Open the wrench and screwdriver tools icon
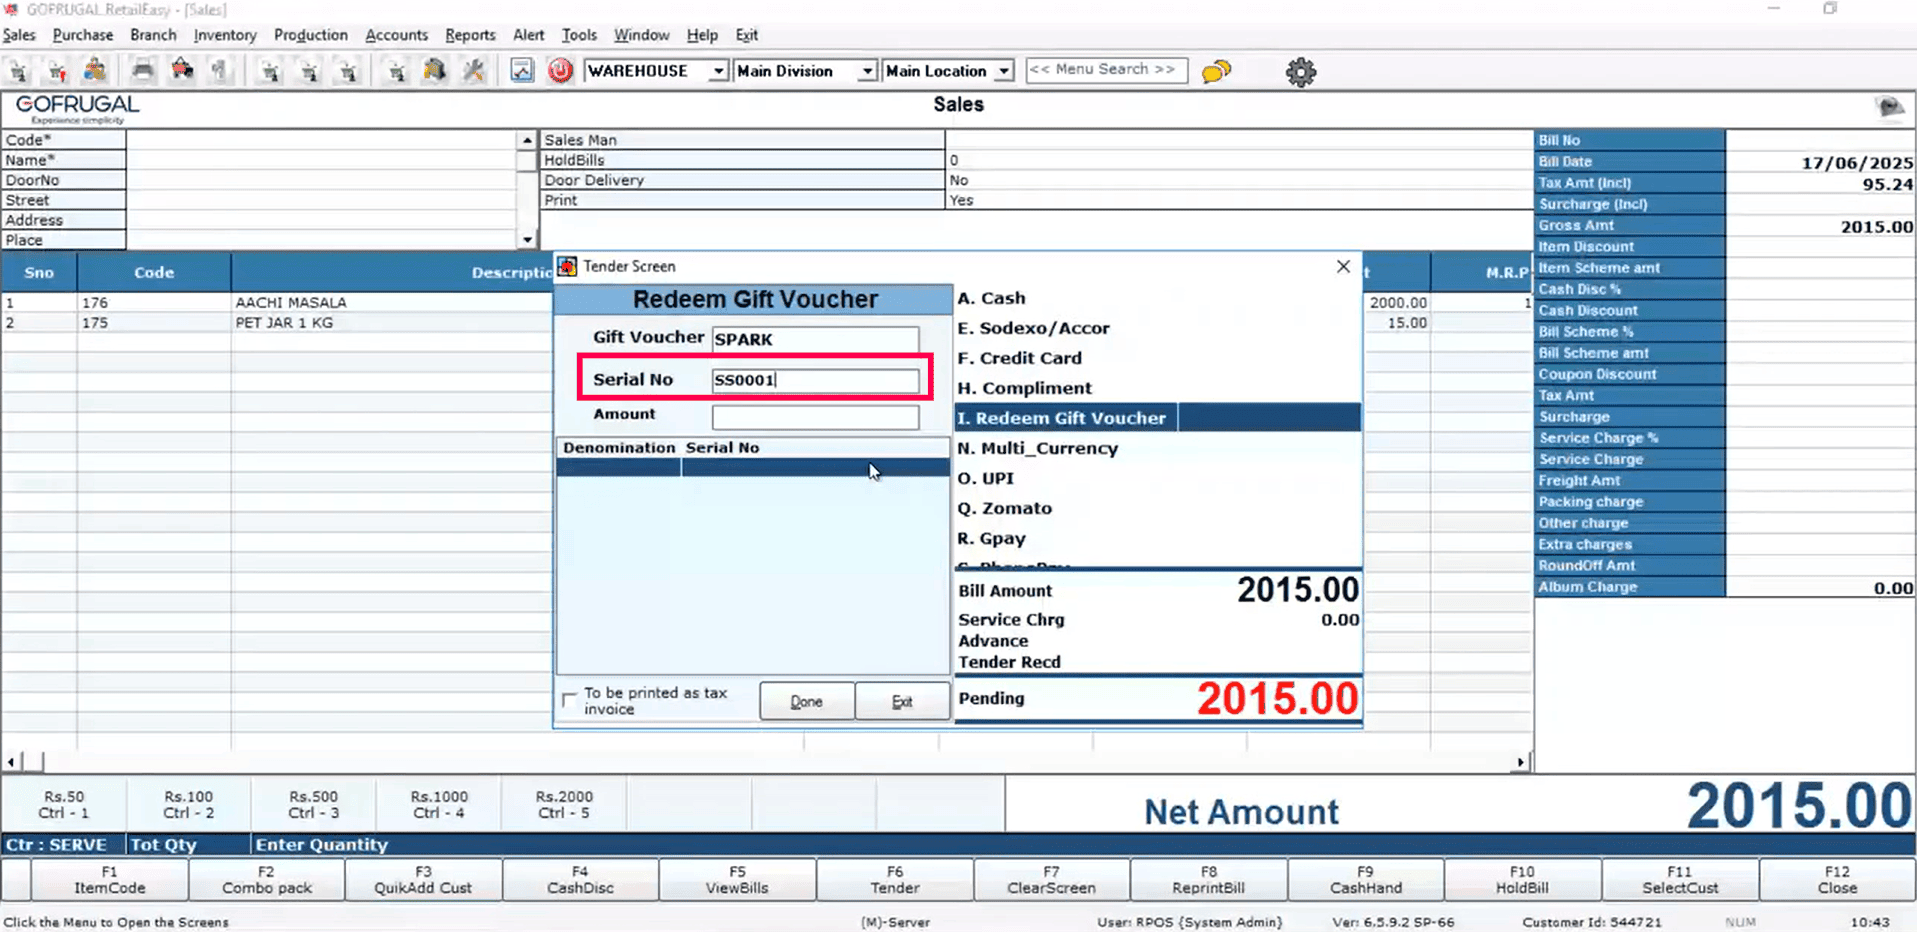1917x932 pixels. 473,70
